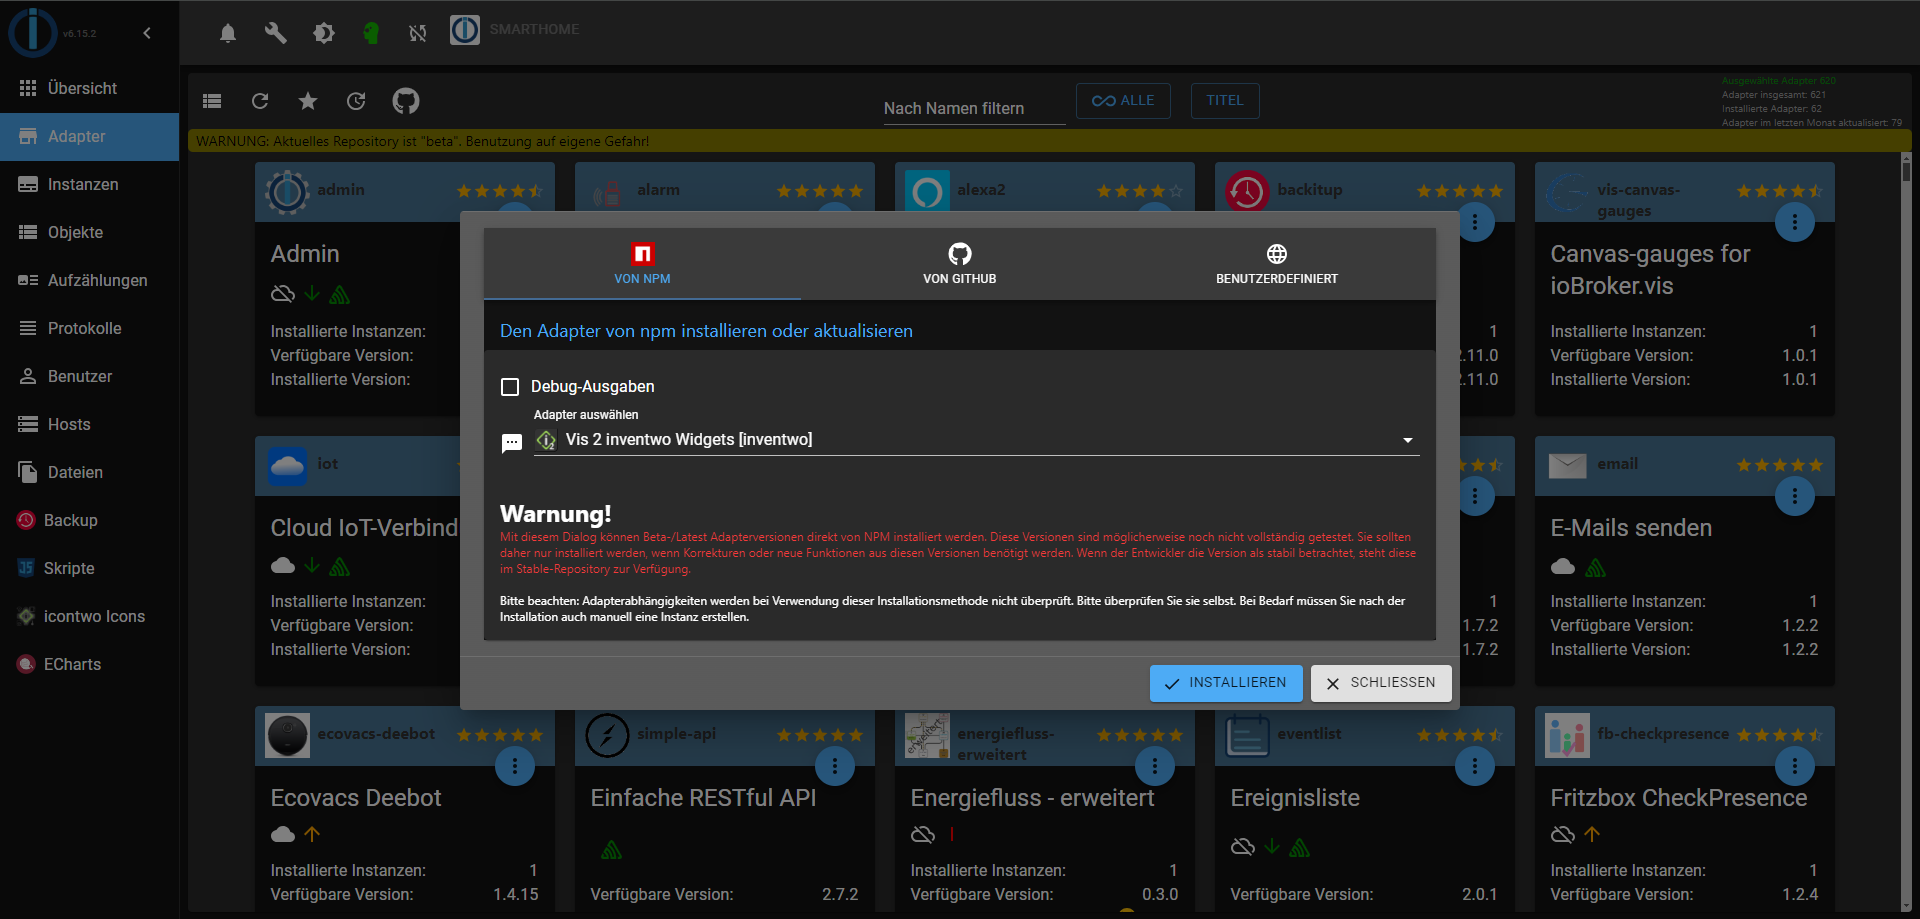This screenshot has height=919, width=1920.
Task: Click the Nach Namen filtern input field
Action: [x=974, y=108]
